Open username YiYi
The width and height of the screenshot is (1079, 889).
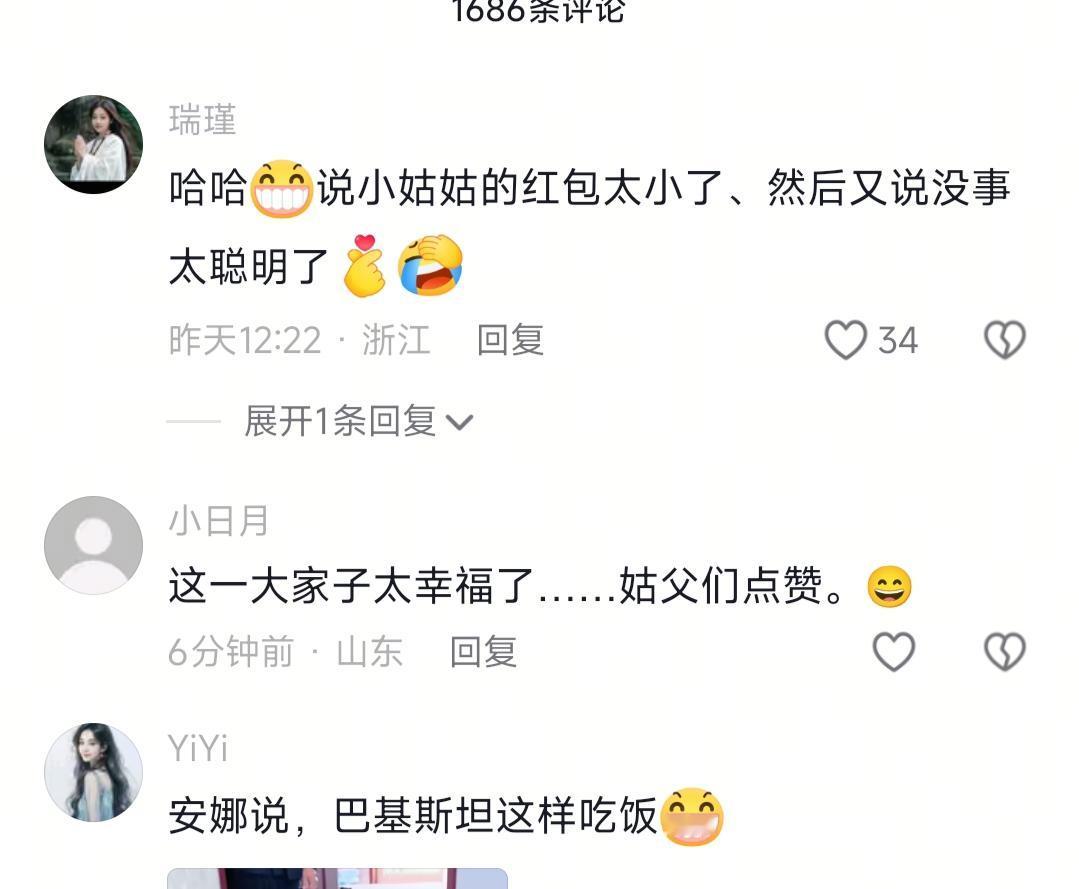[198, 749]
